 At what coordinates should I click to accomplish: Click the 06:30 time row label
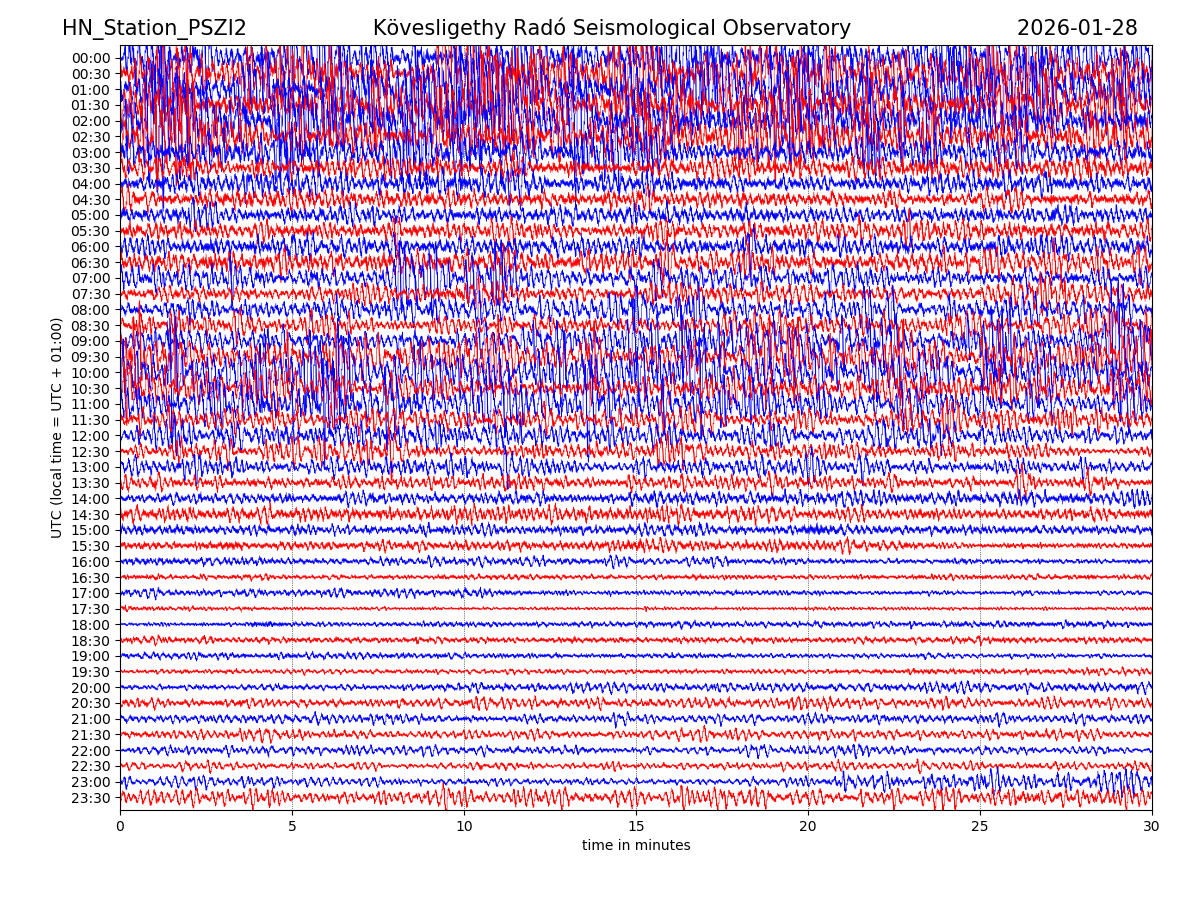coord(90,263)
